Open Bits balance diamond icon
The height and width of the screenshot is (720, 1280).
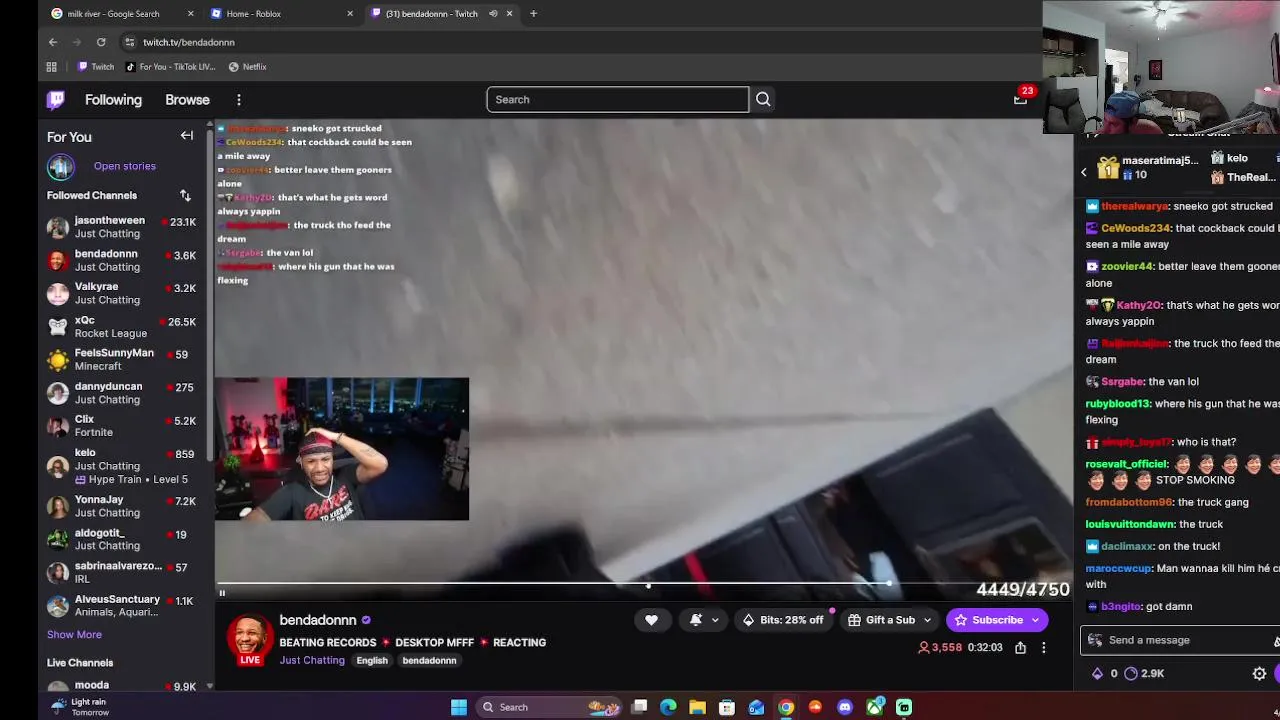1097,673
